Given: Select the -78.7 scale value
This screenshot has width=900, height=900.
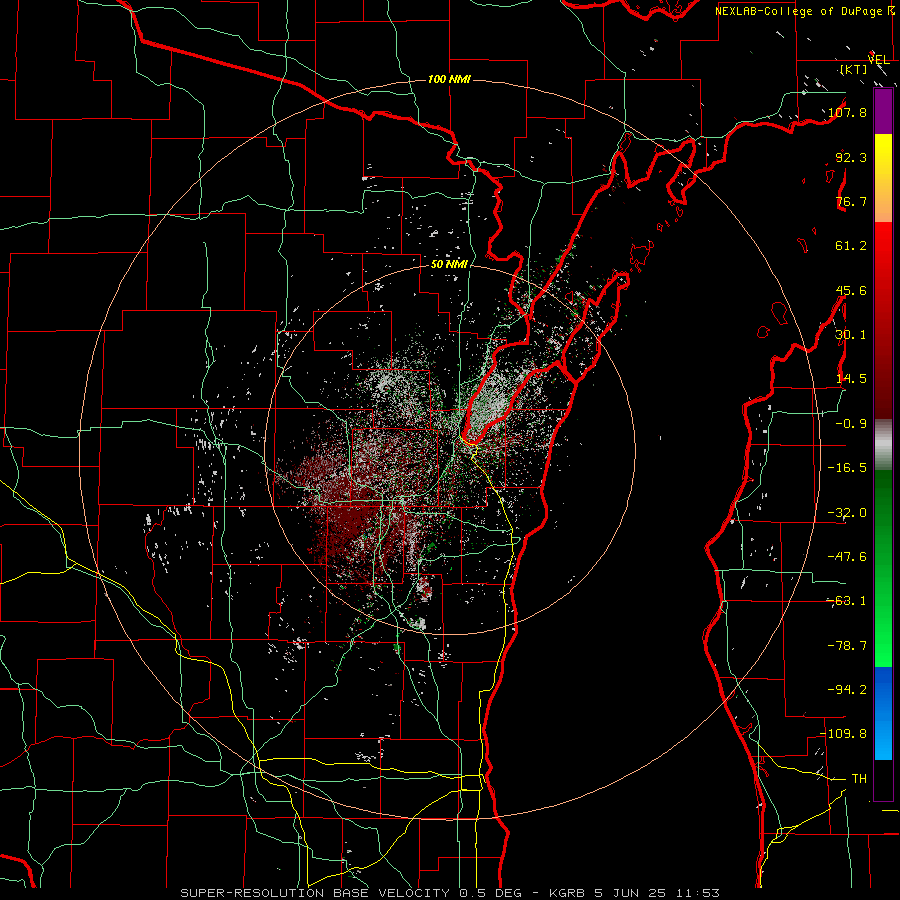Looking at the screenshot, I should coord(847,646).
